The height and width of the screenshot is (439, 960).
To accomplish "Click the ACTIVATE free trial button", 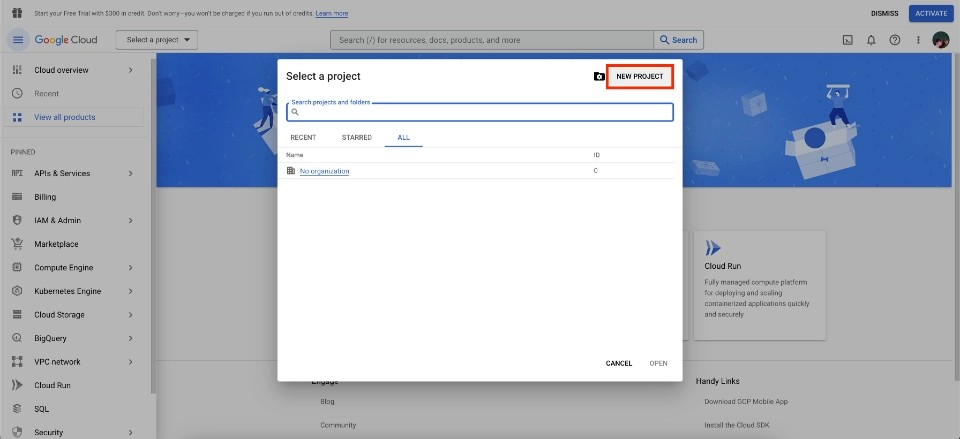I will (x=931, y=13).
